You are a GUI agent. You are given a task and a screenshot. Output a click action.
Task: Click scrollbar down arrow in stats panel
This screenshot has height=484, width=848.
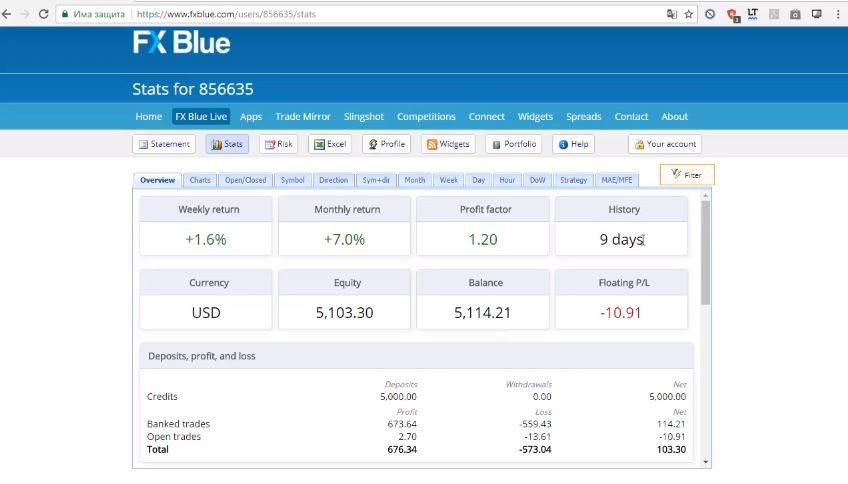click(x=706, y=462)
